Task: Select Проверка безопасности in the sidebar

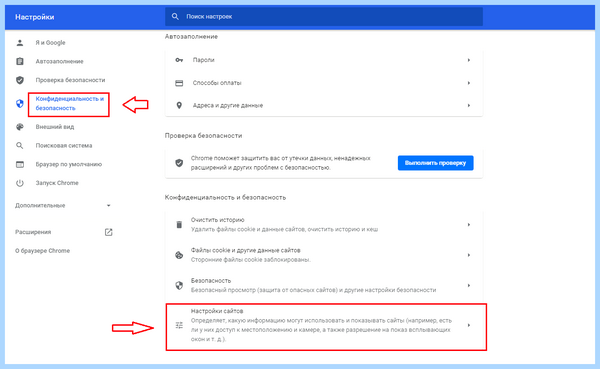Action: click(x=70, y=80)
